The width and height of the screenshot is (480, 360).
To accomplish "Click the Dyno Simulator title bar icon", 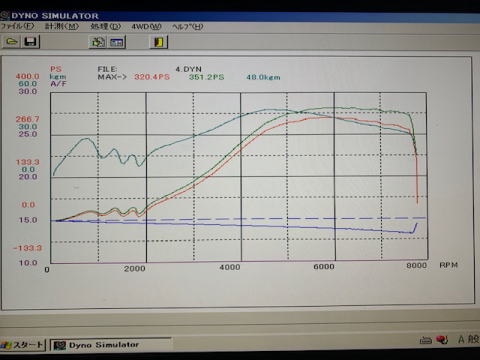I will 5,15.
